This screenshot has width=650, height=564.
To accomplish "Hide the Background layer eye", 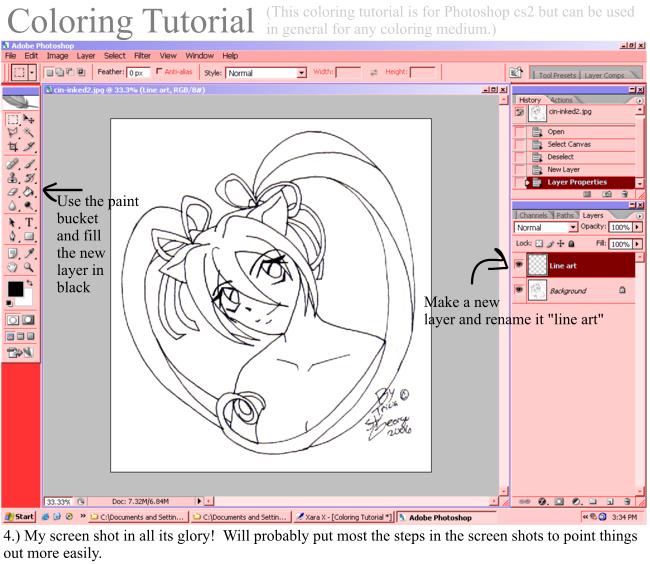I will point(519,290).
